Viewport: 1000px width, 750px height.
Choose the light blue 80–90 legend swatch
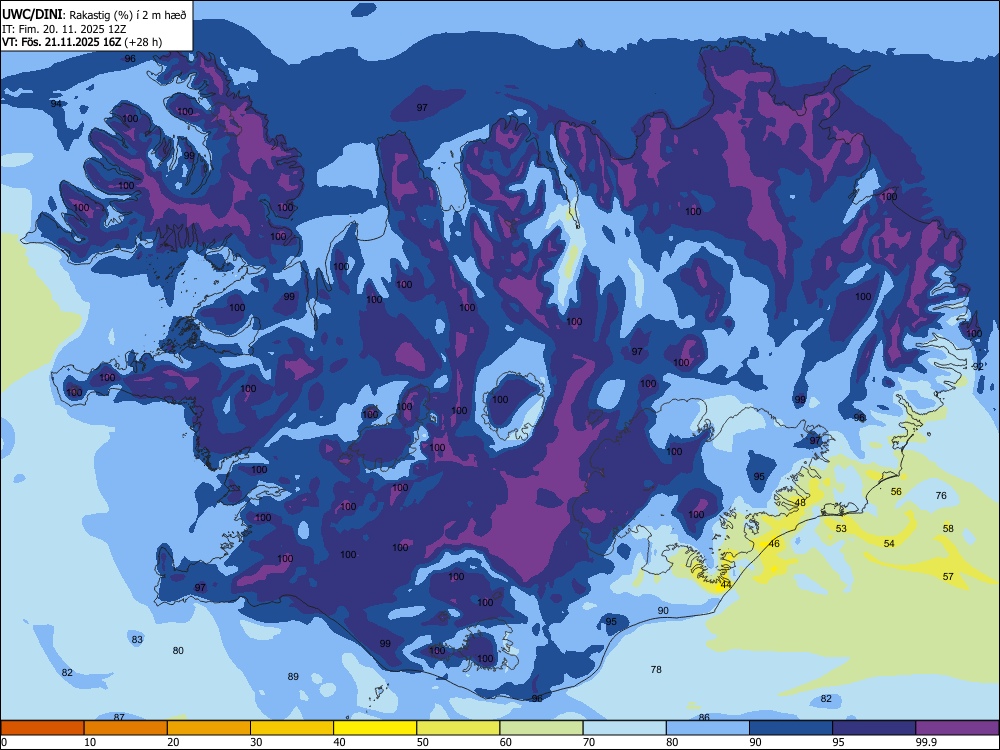click(708, 728)
